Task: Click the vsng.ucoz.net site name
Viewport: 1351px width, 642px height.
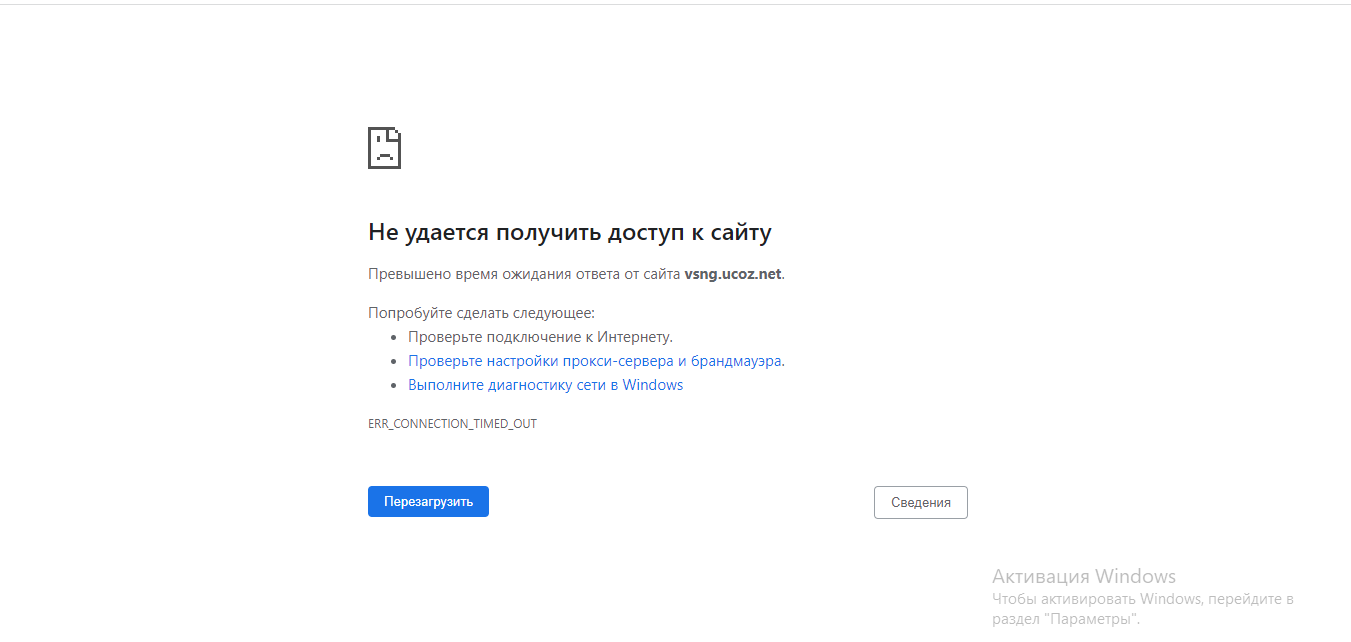Action: point(732,274)
